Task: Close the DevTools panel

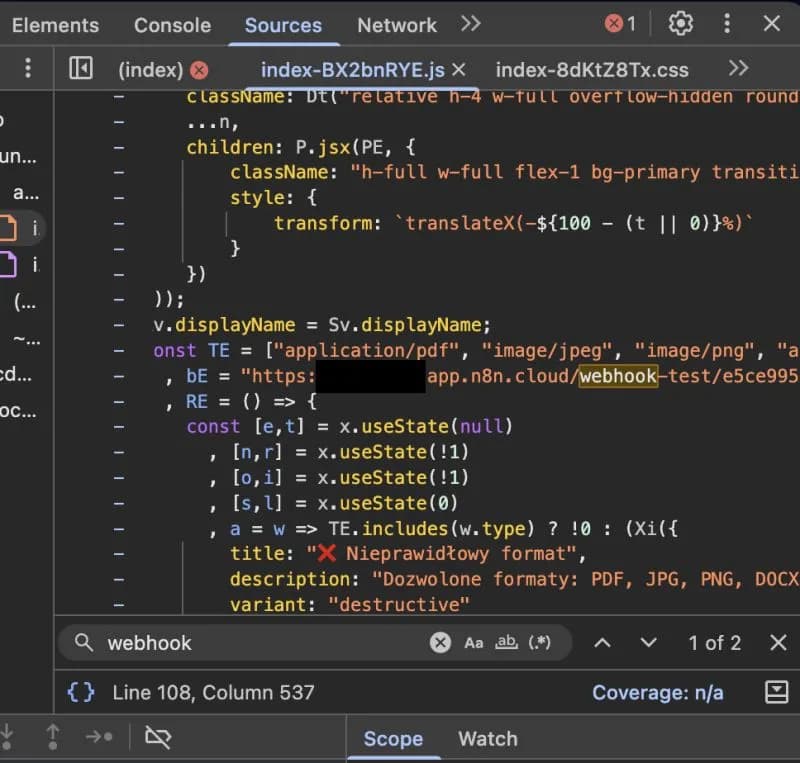Action: click(772, 23)
